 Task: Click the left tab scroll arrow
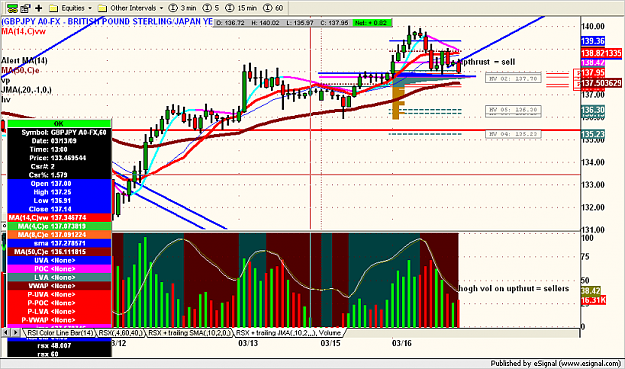[6, 332]
